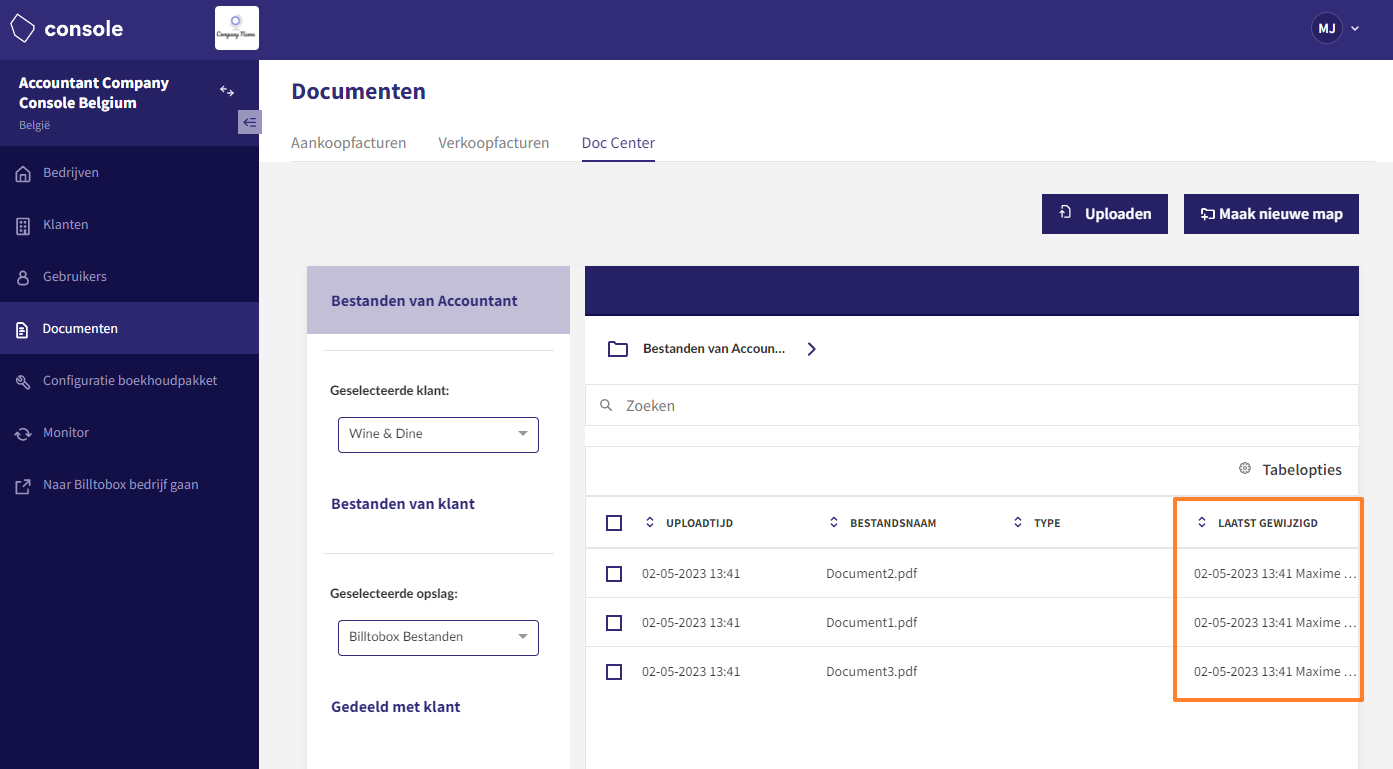Toggle the select-all checkbox in table header
The width and height of the screenshot is (1393, 769).
pyautogui.click(x=614, y=523)
